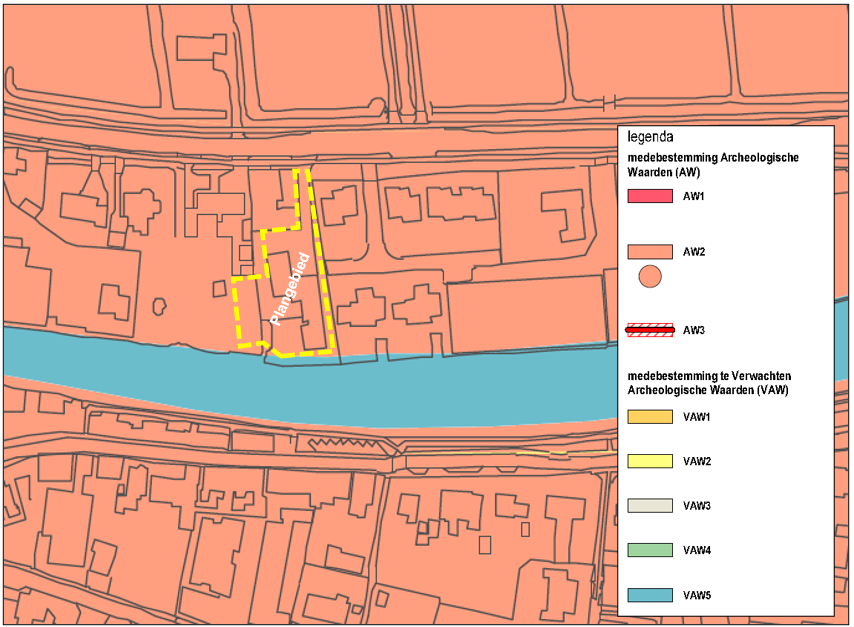Click the Plangebied label on map
Image resolution: width=854 pixels, height=627 pixels.
click(290, 289)
